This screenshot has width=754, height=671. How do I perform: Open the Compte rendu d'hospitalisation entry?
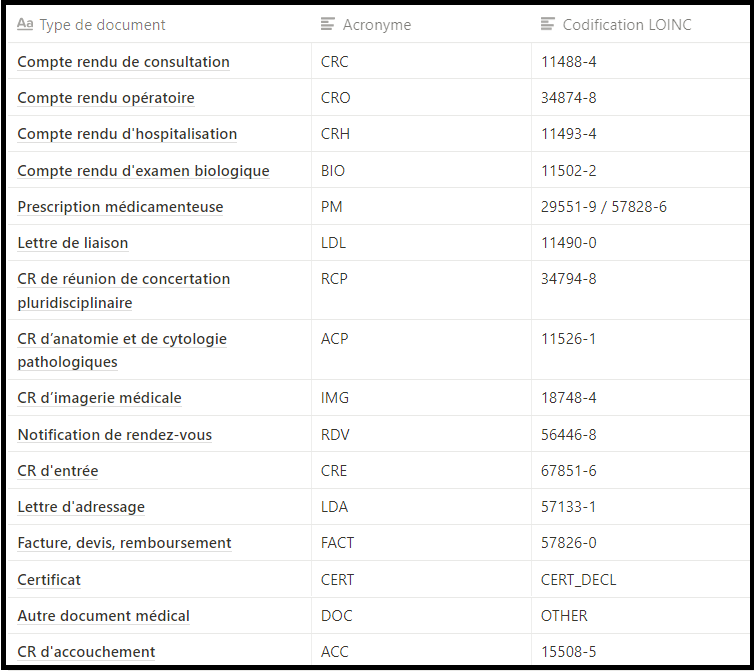coord(127,134)
